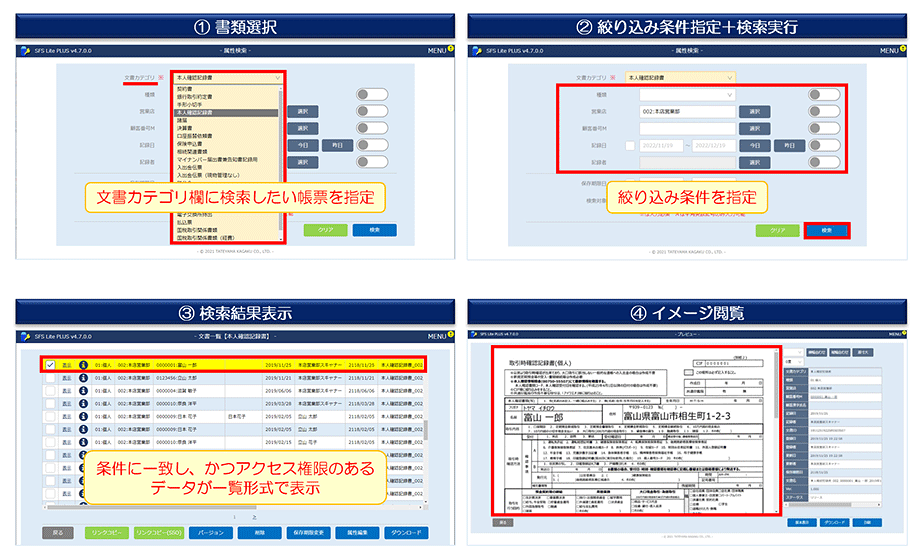Image resolution: width=920 pixels, height=560 pixels.
Task: Click the SFS Lite PLUS logo in the step ② window
Action: click(x=474, y=50)
